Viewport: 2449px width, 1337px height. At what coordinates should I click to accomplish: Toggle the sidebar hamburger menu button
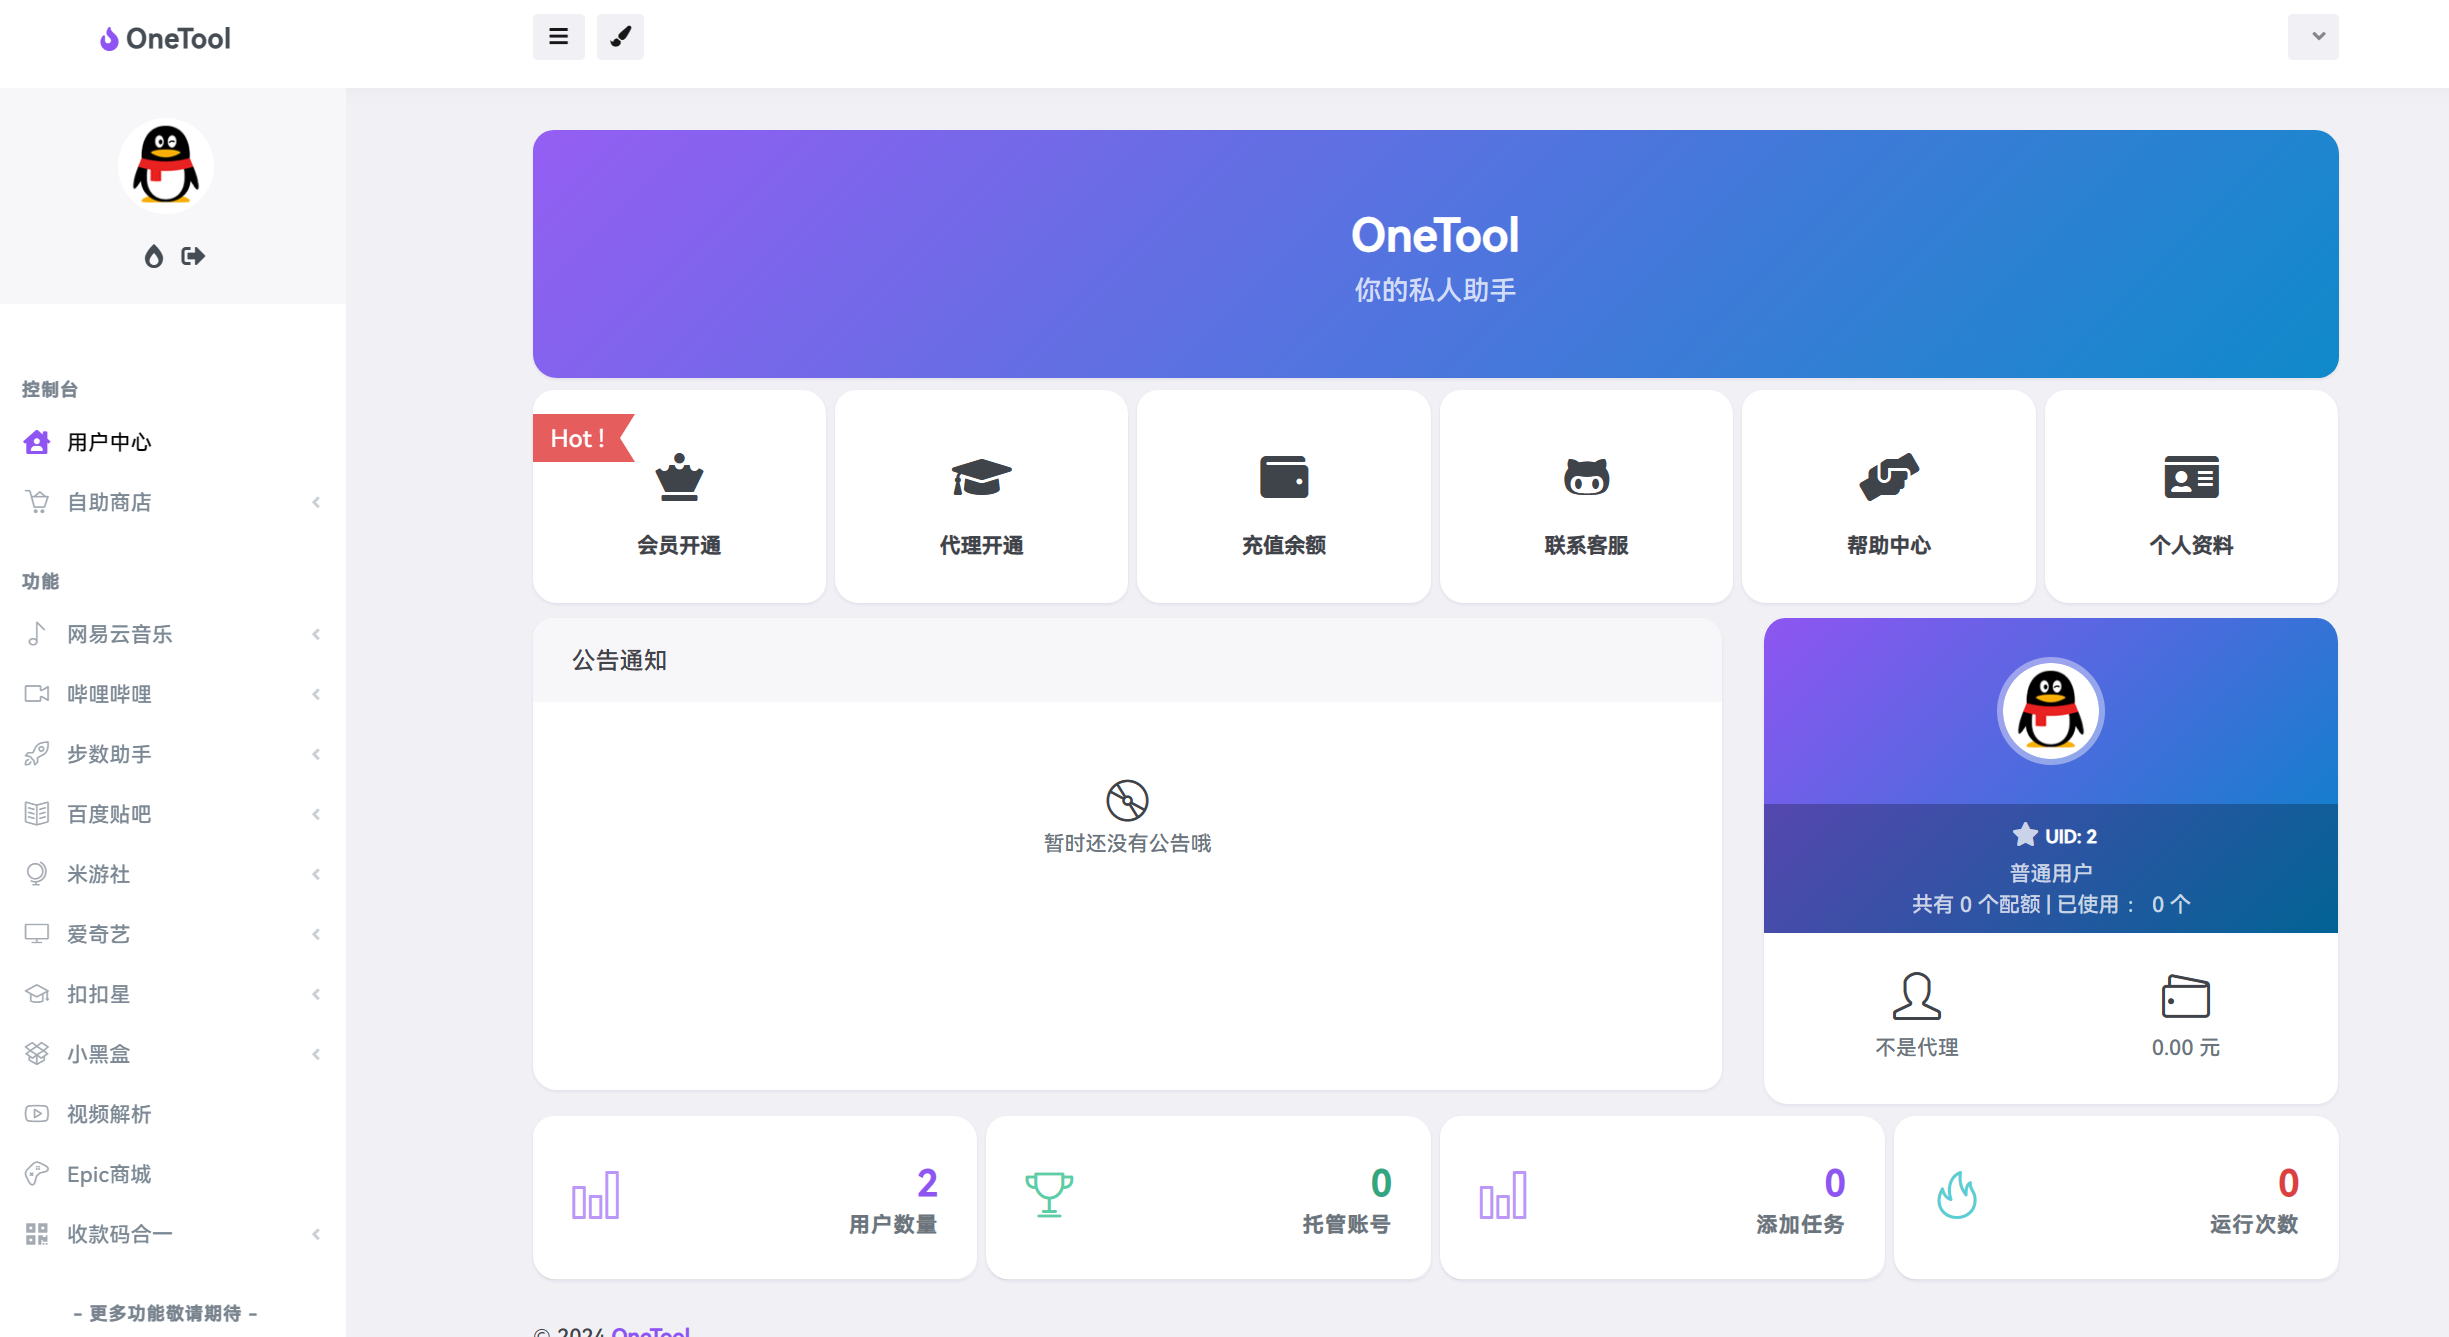click(x=558, y=37)
